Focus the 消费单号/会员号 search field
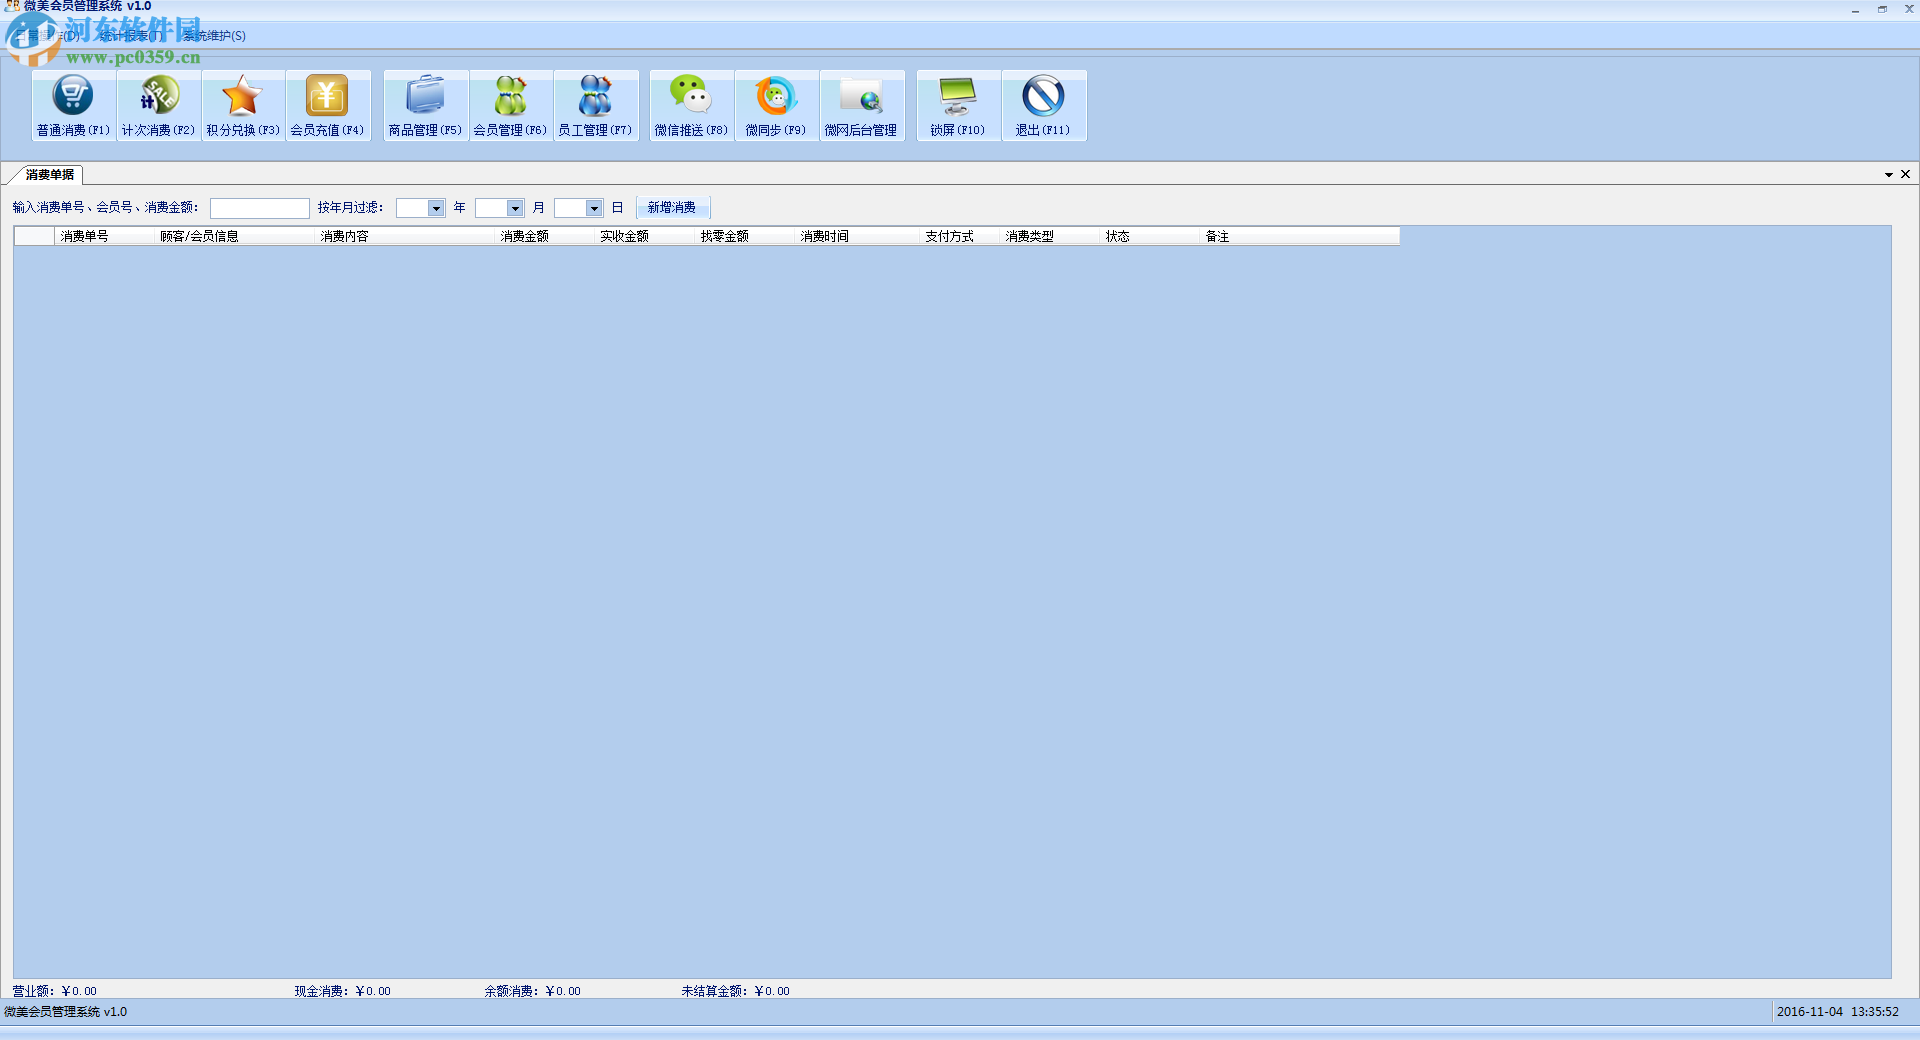The height and width of the screenshot is (1040, 1920). point(260,208)
